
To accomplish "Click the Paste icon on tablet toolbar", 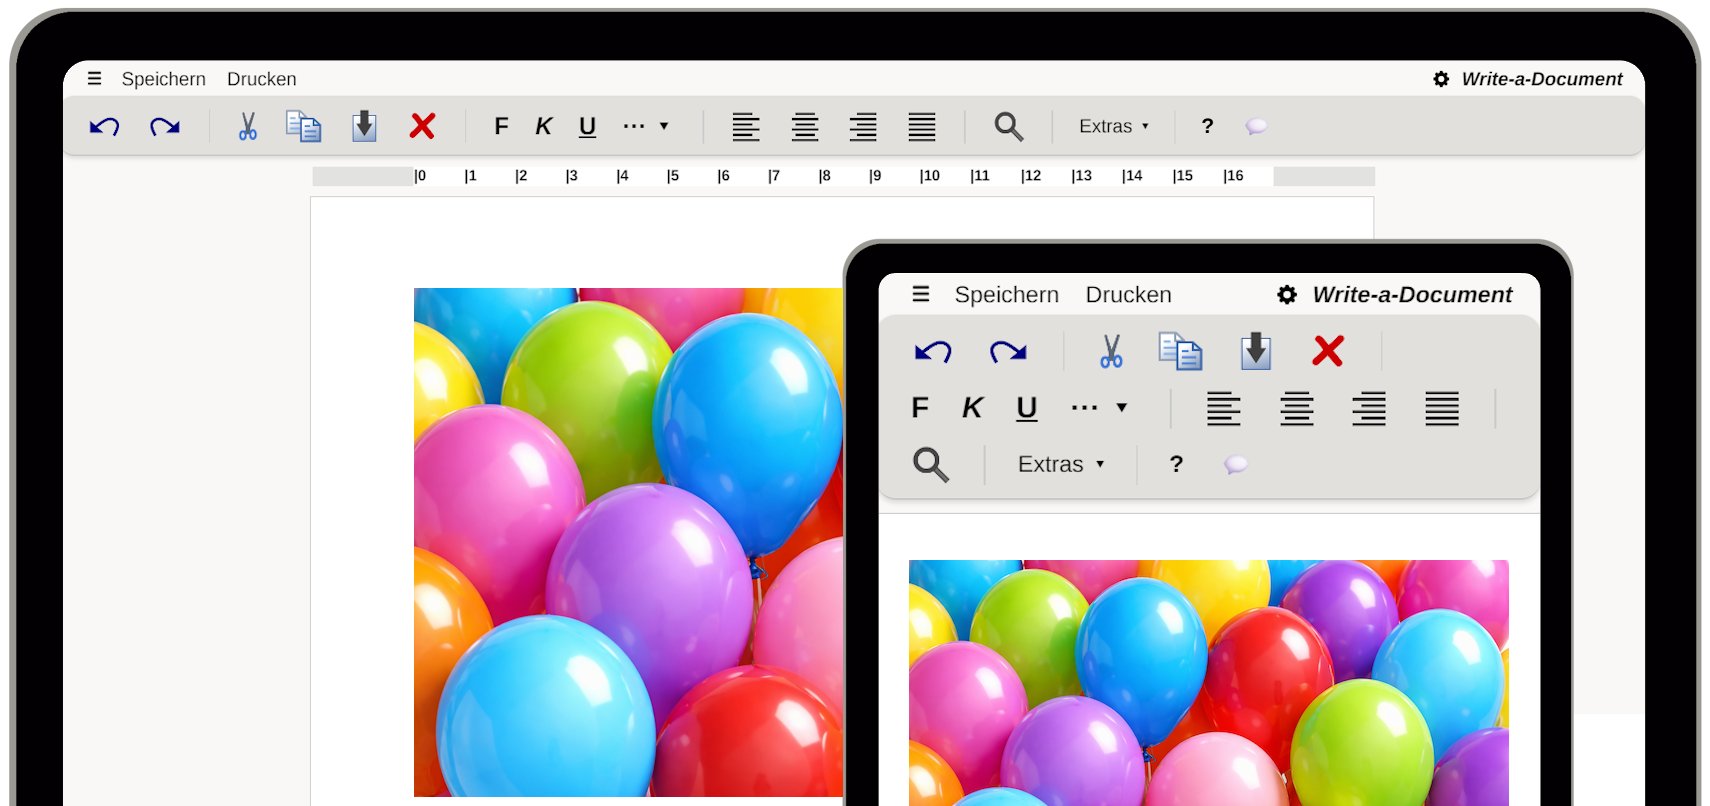I will click(1256, 351).
